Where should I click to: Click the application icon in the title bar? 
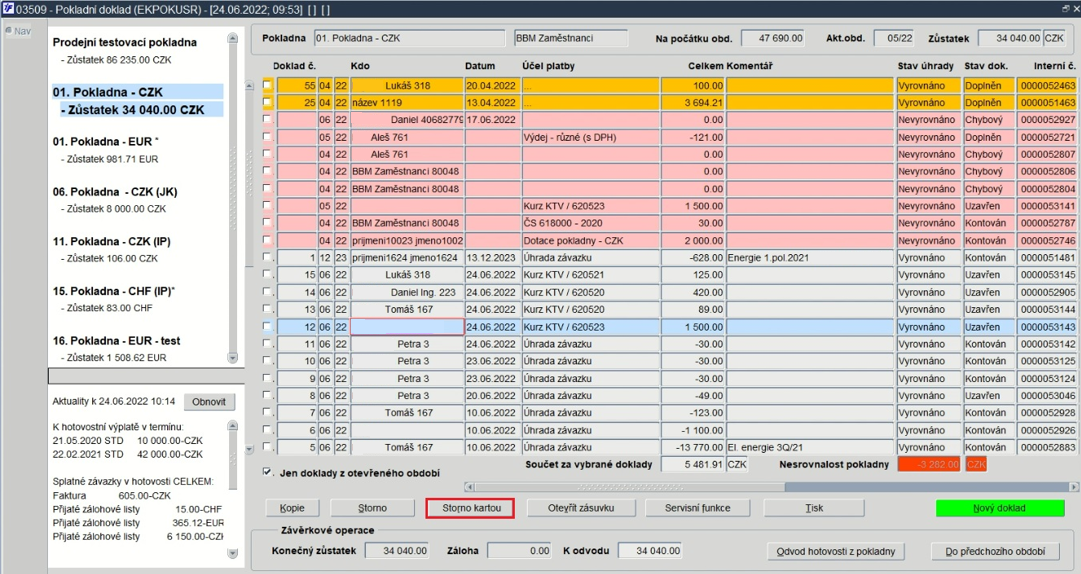point(8,8)
